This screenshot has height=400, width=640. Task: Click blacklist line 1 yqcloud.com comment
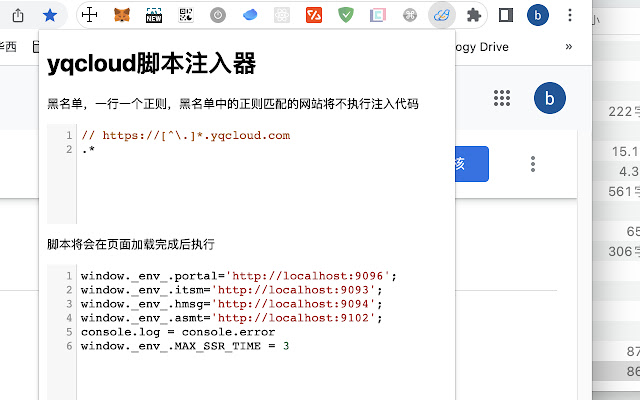(x=186, y=136)
